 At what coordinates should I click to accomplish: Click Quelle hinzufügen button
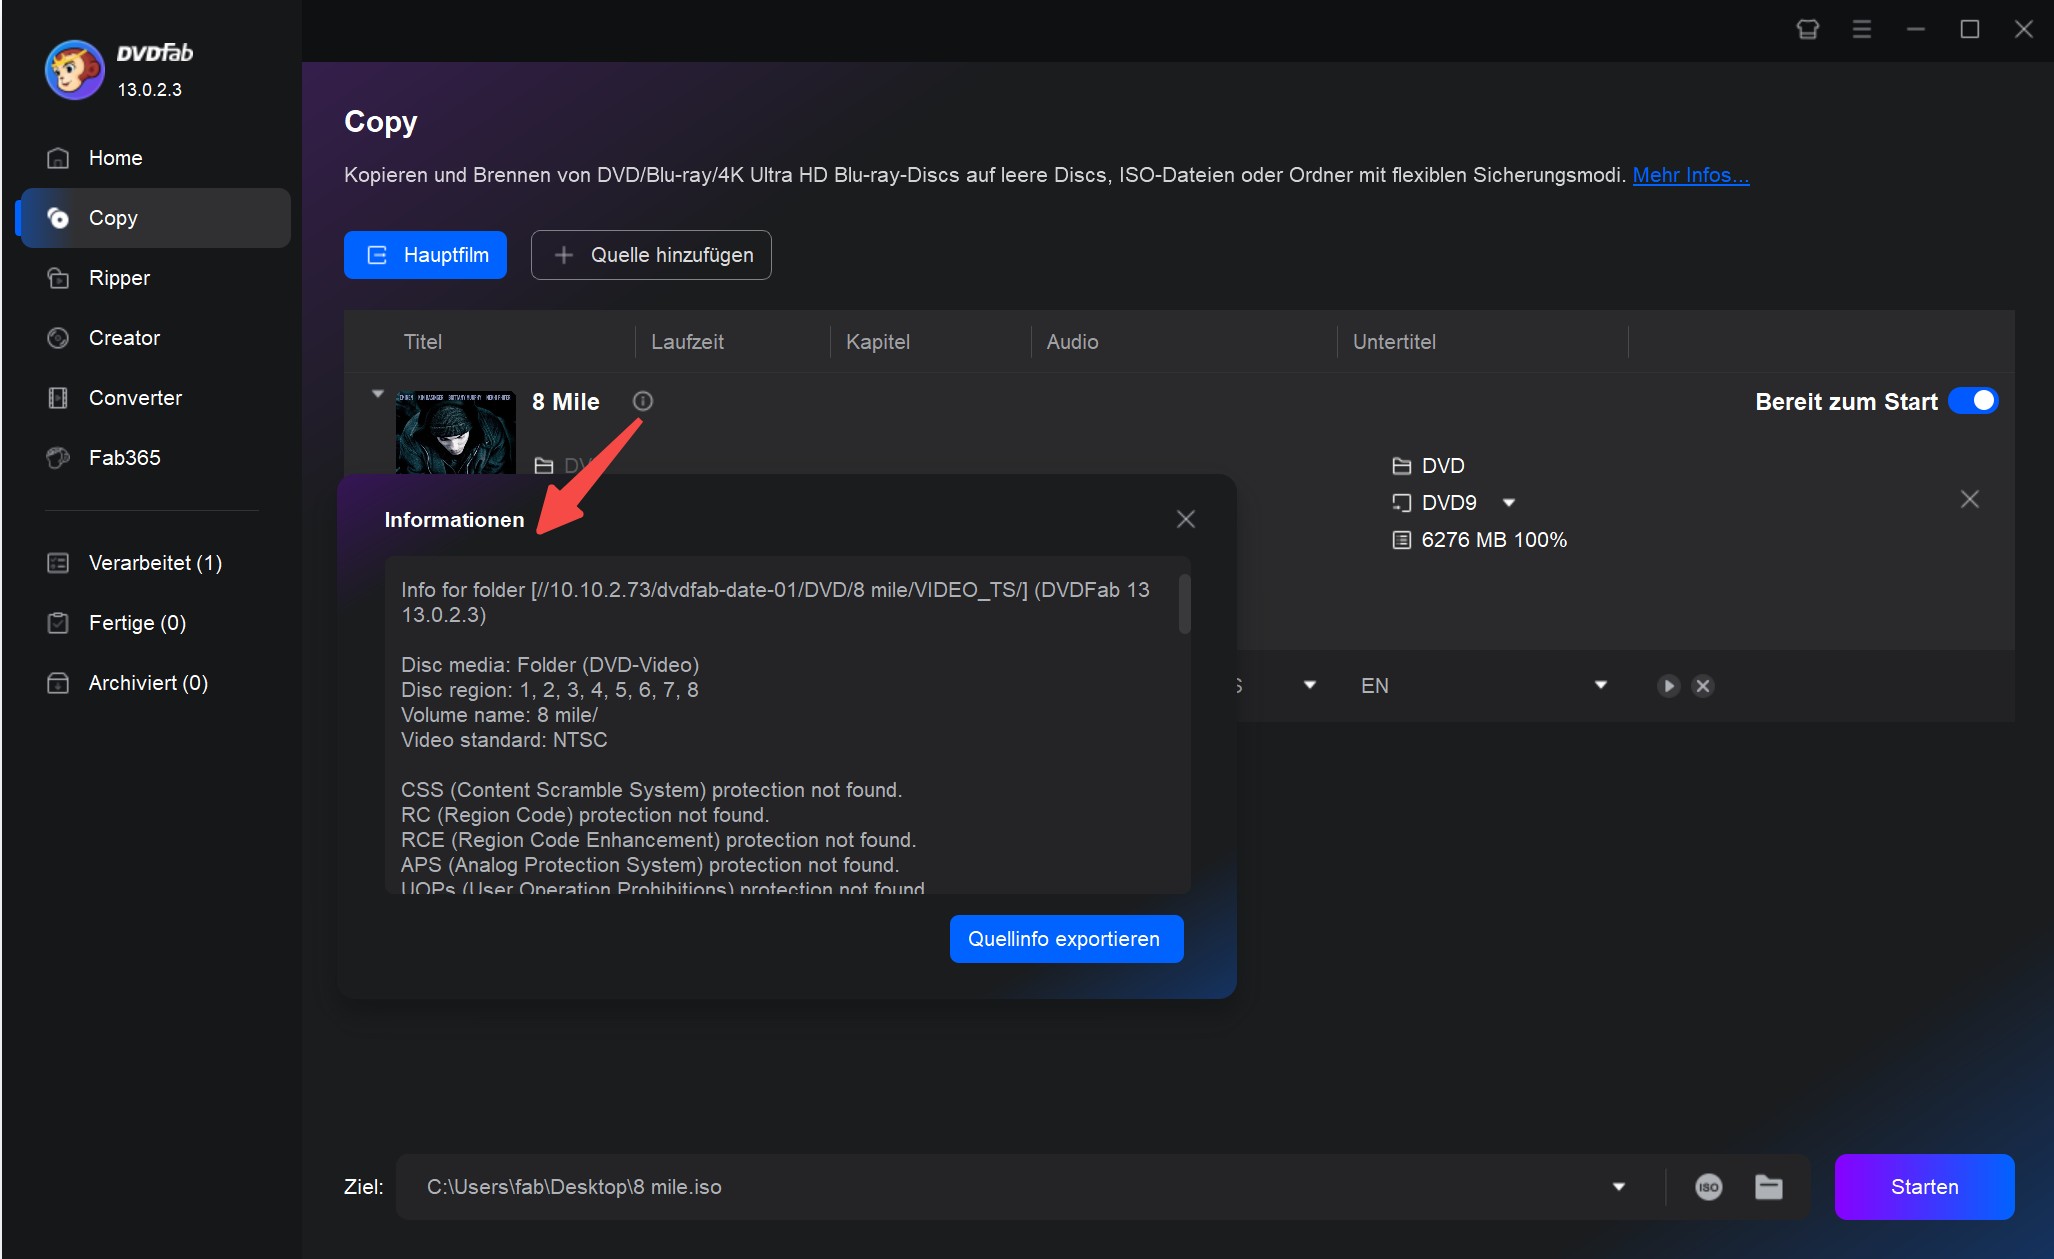[651, 255]
